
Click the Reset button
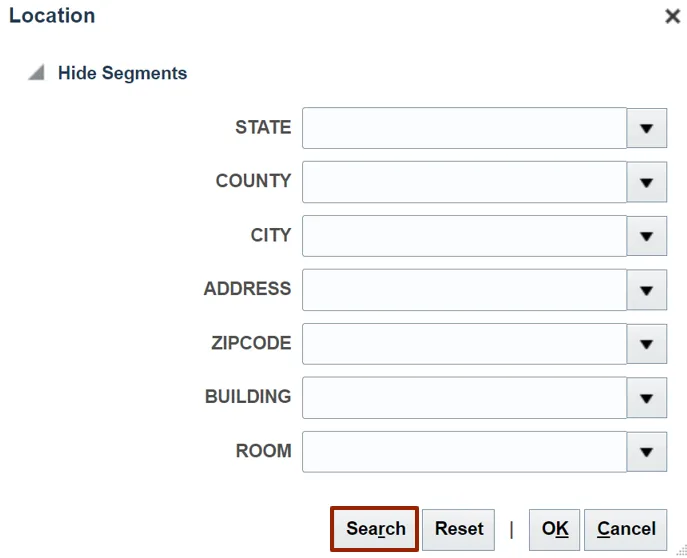(x=458, y=529)
